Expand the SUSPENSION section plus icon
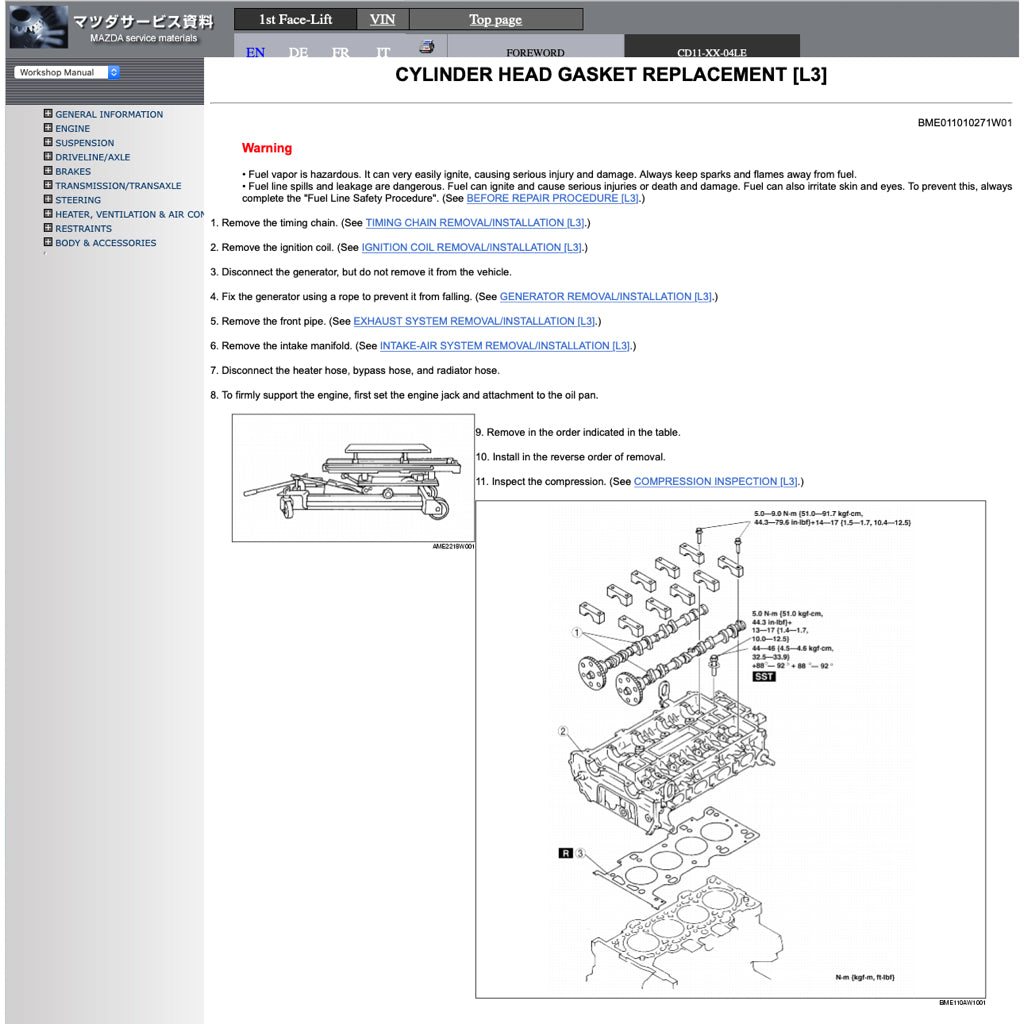The height and width of the screenshot is (1024, 1024). point(47,142)
